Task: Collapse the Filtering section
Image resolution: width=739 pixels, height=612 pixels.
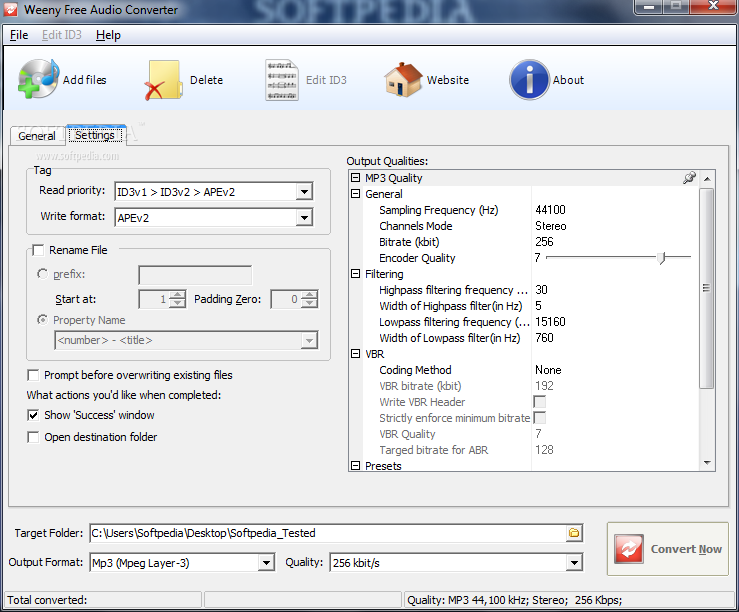Action: tap(355, 274)
